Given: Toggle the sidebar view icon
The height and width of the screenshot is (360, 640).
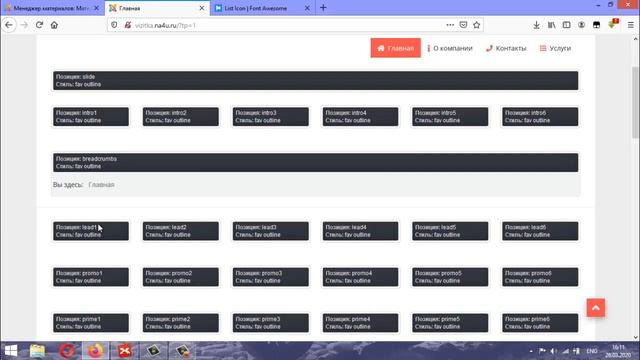Looking at the screenshot, I should [567, 25].
